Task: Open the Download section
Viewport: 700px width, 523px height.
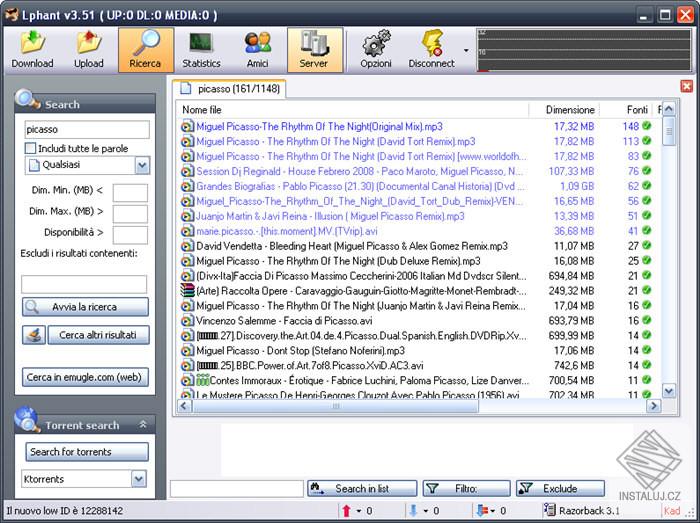Action: click(32, 50)
